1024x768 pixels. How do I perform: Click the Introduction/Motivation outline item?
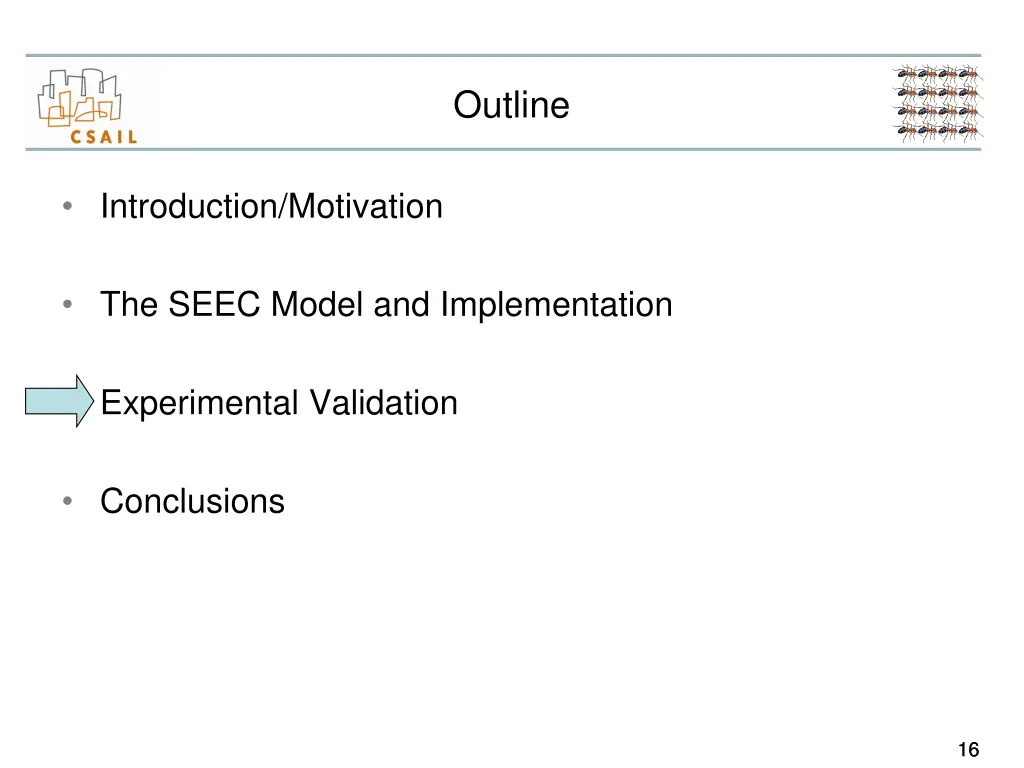tap(272, 206)
